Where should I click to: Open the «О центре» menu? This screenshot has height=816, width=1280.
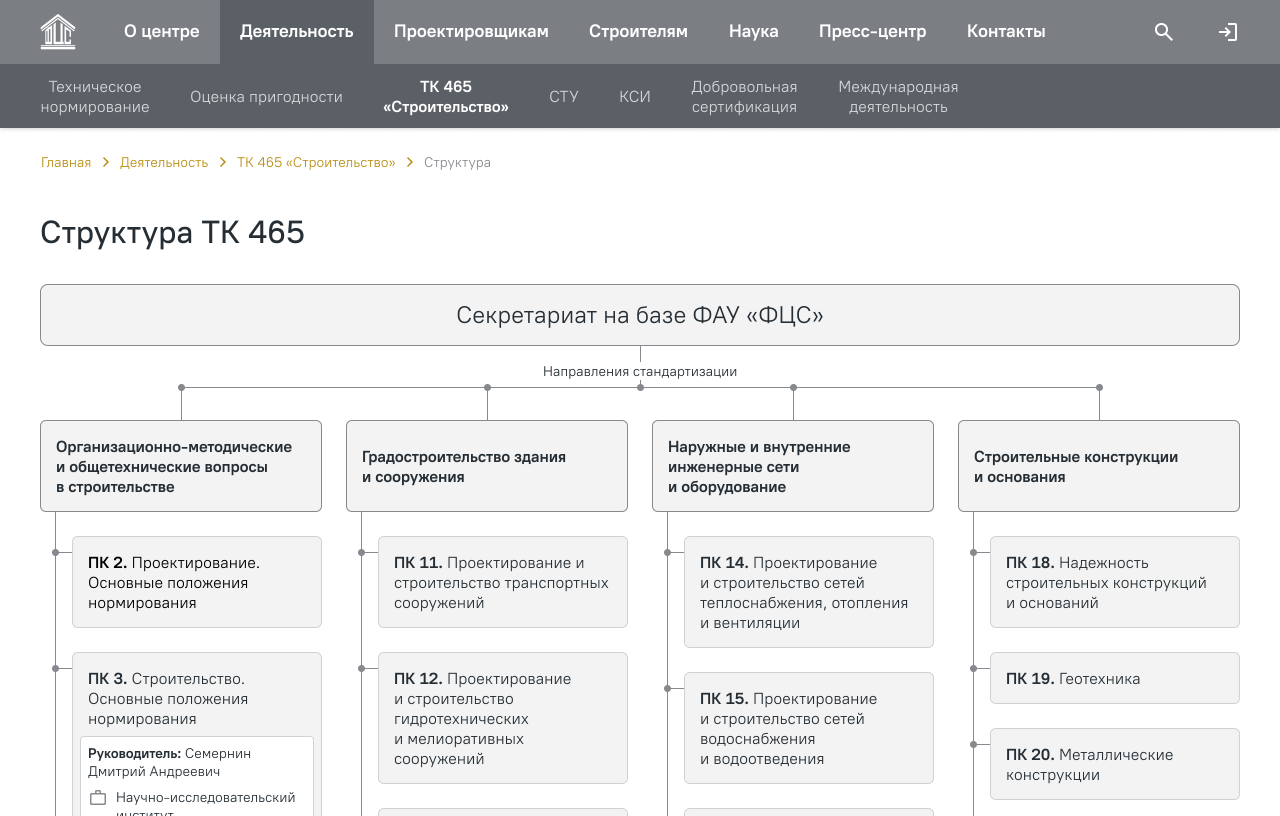(161, 32)
